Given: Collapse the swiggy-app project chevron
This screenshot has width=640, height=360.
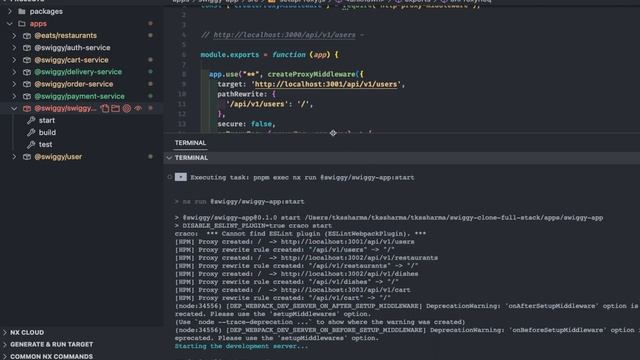Looking at the screenshot, I should tap(14, 108).
